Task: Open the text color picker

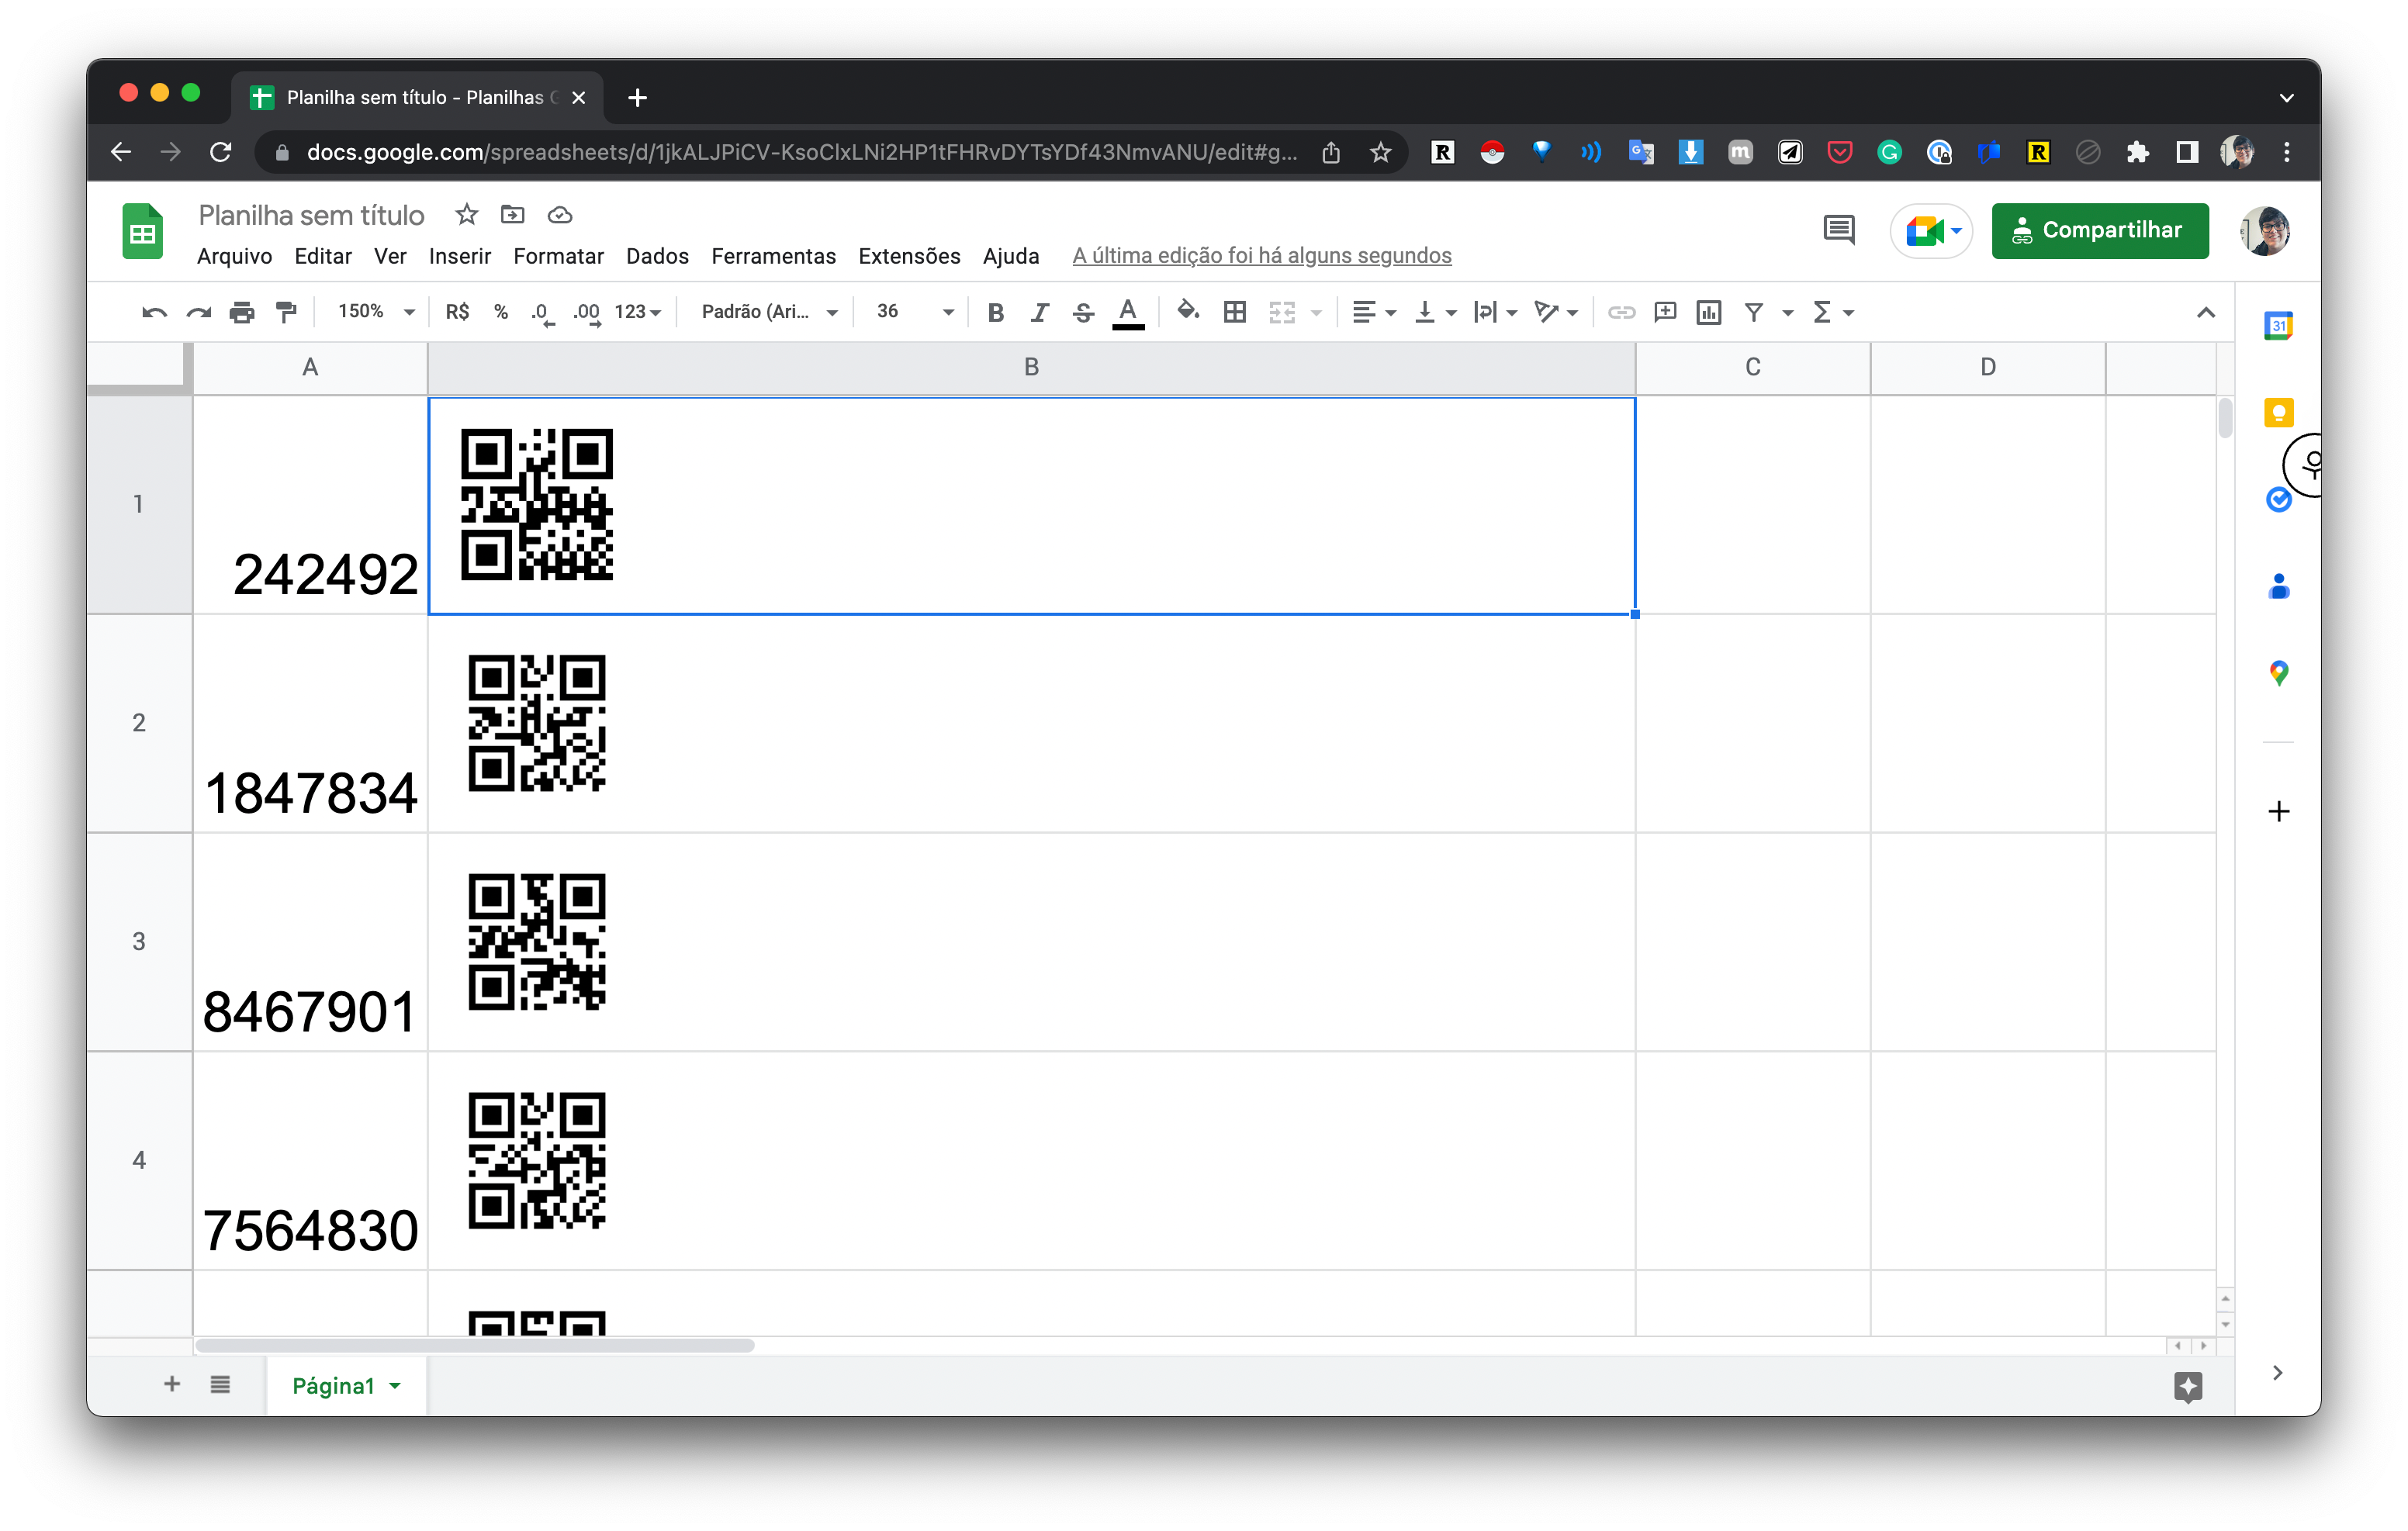Action: click(x=1127, y=312)
